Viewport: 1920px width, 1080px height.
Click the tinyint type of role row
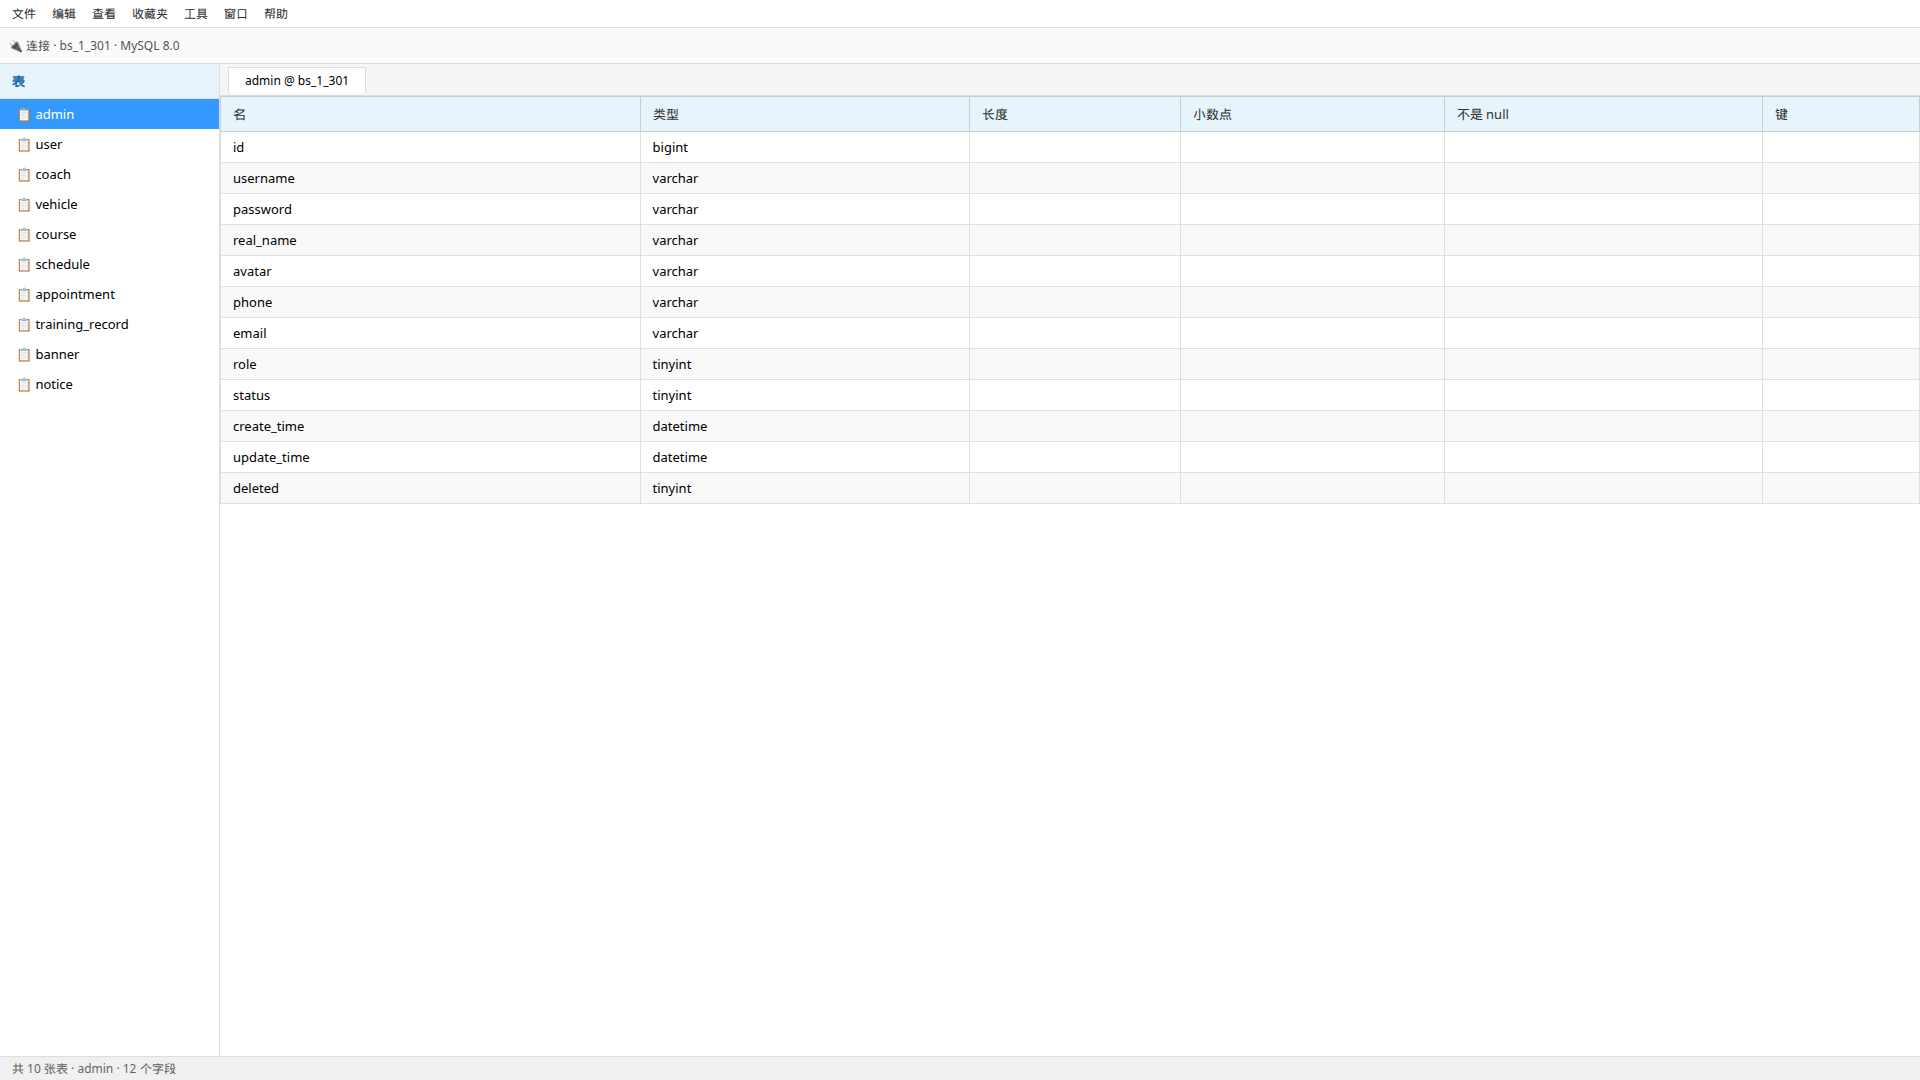[805, 364]
